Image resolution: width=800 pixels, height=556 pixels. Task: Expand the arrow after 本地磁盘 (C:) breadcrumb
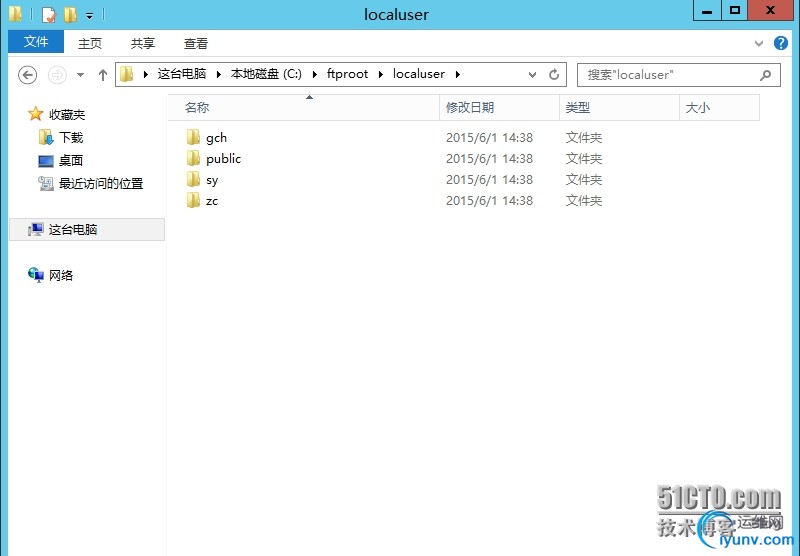[x=315, y=74]
